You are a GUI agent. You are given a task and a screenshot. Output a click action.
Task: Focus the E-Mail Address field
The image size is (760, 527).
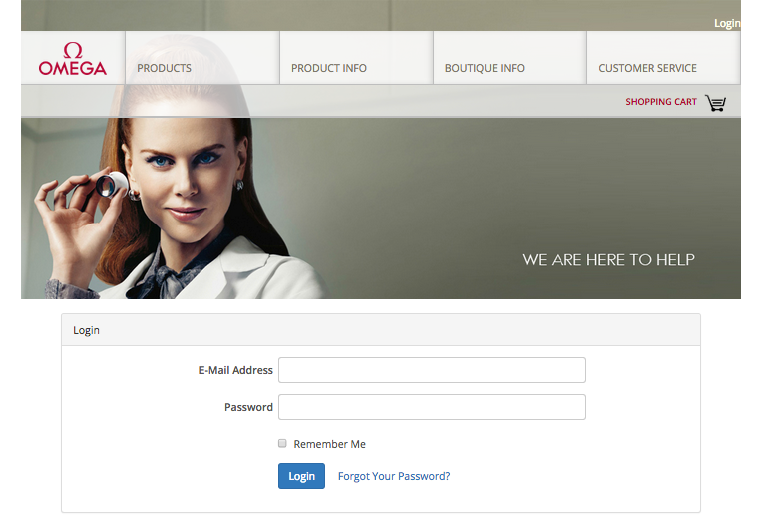[432, 370]
